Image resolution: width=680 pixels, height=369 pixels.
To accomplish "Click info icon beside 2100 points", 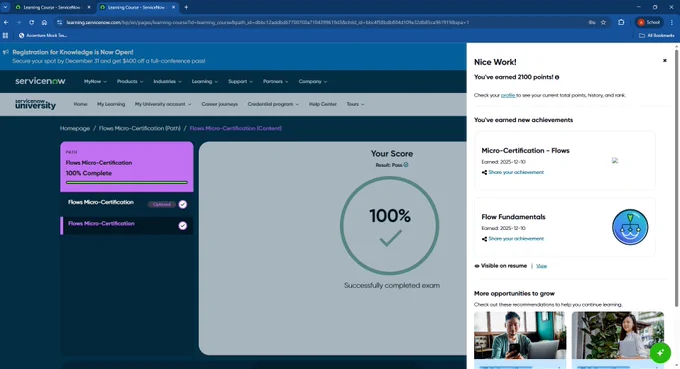I will click(x=557, y=78).
